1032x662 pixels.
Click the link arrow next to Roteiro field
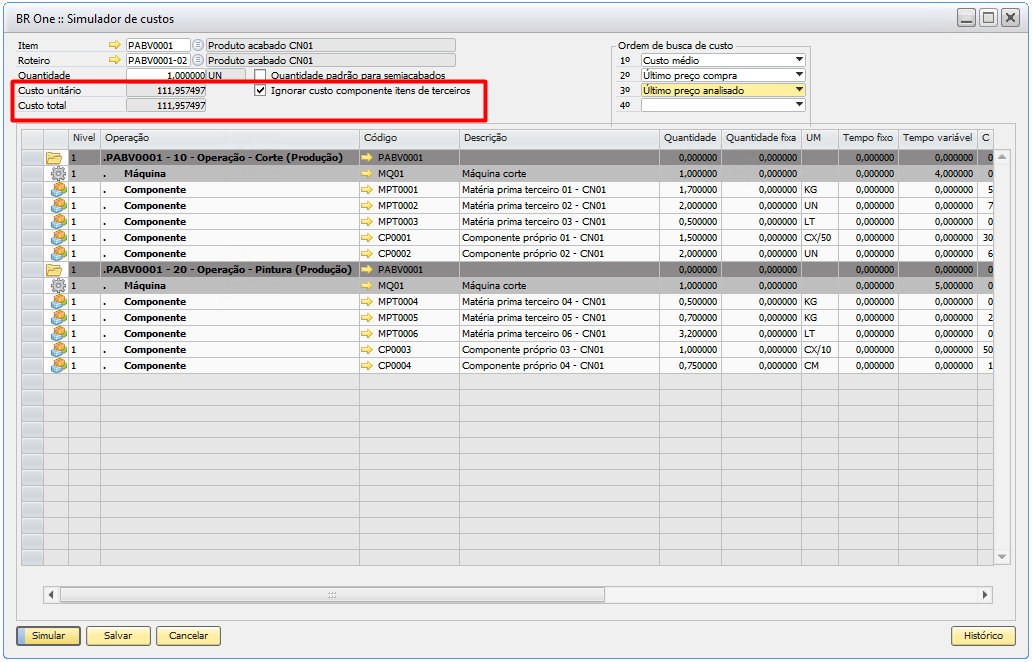[x=114, y=60]
